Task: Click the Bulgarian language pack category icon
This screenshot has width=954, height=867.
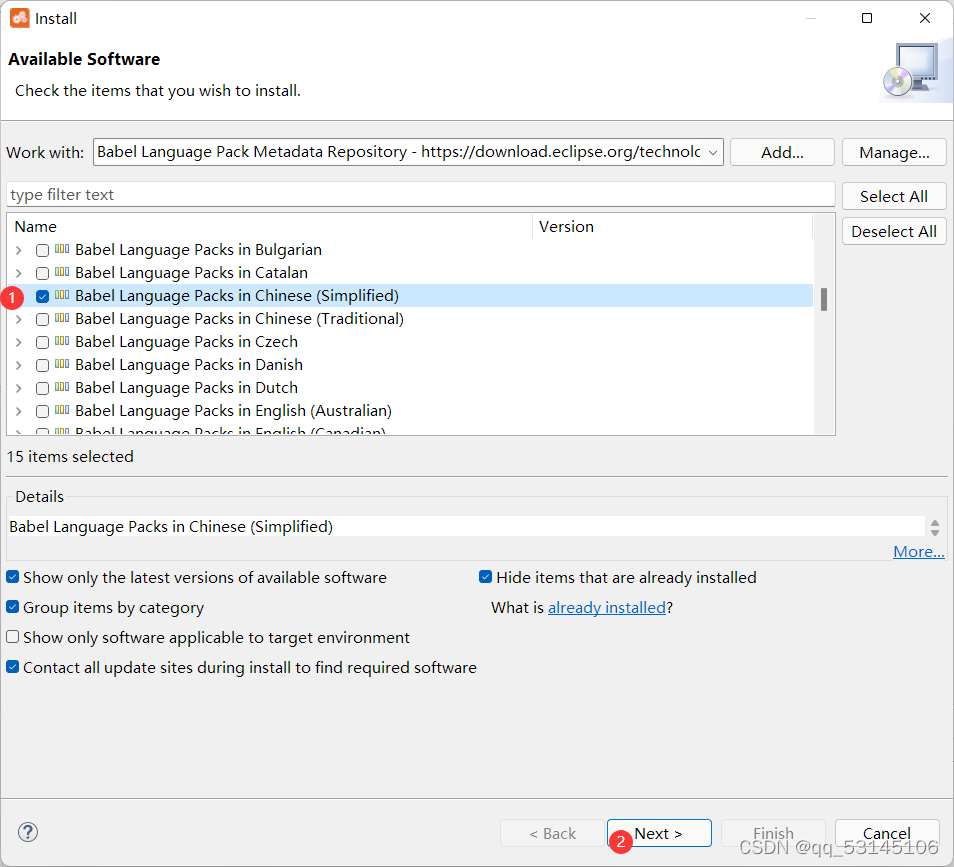Action: coord(62,249)
